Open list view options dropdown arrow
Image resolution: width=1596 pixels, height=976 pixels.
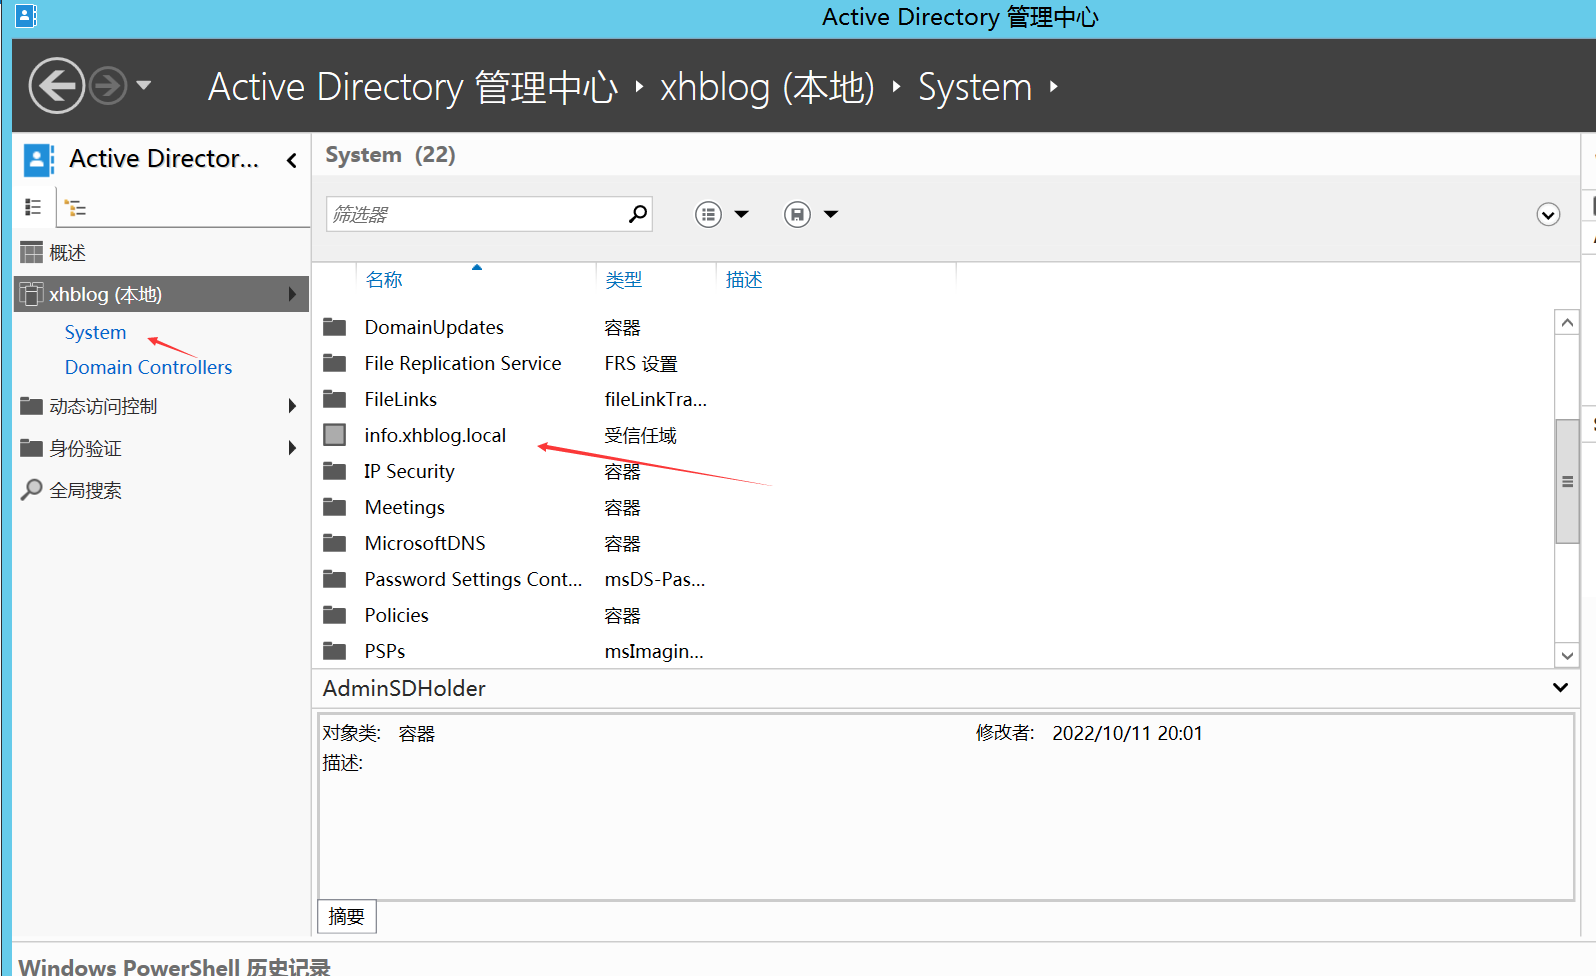pos(742,214)
